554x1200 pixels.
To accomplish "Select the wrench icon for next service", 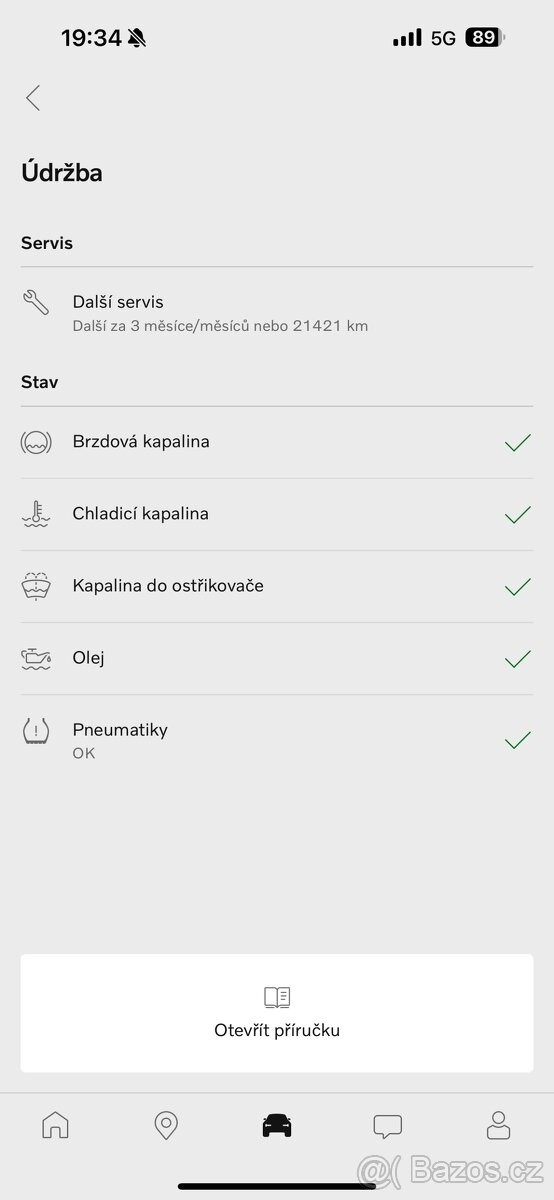I will 36,302.
